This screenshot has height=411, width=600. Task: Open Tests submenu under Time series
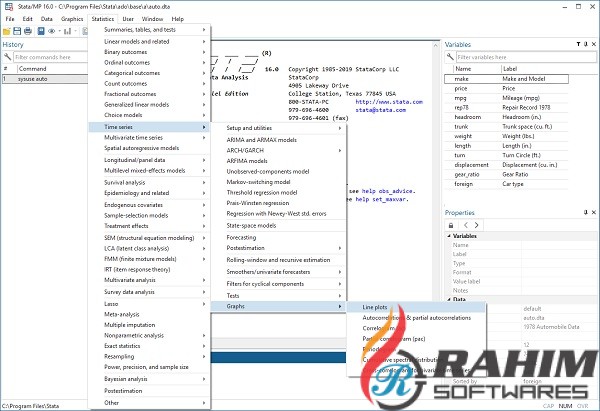[279, 295]
